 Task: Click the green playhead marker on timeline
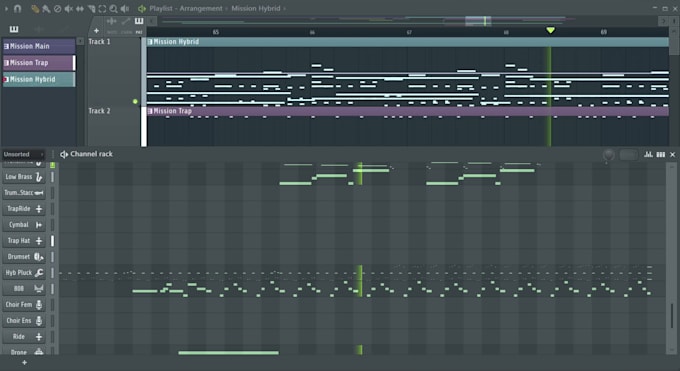point(550,30)
